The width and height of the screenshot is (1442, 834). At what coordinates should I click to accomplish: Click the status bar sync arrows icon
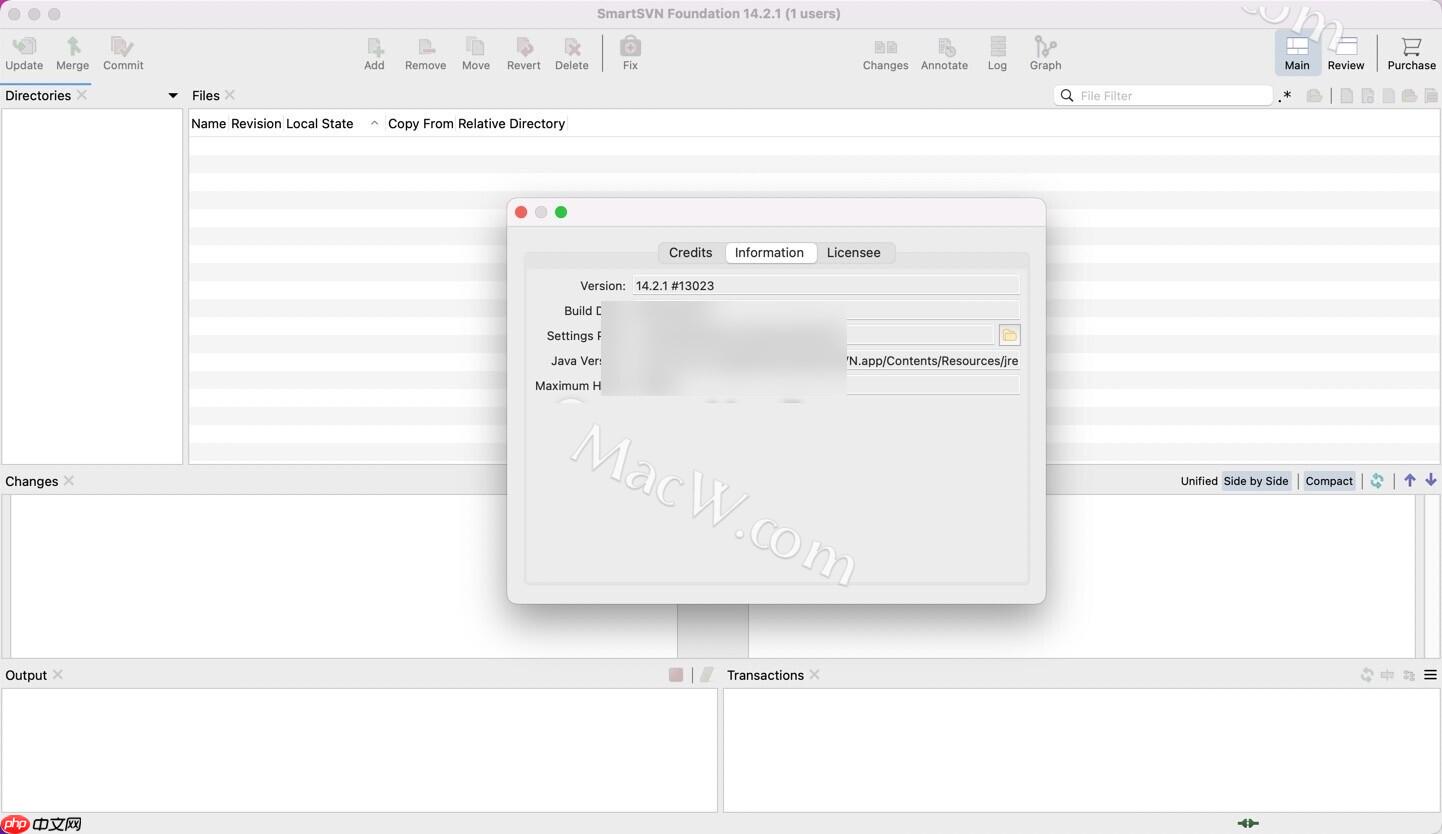(1248, 824)
